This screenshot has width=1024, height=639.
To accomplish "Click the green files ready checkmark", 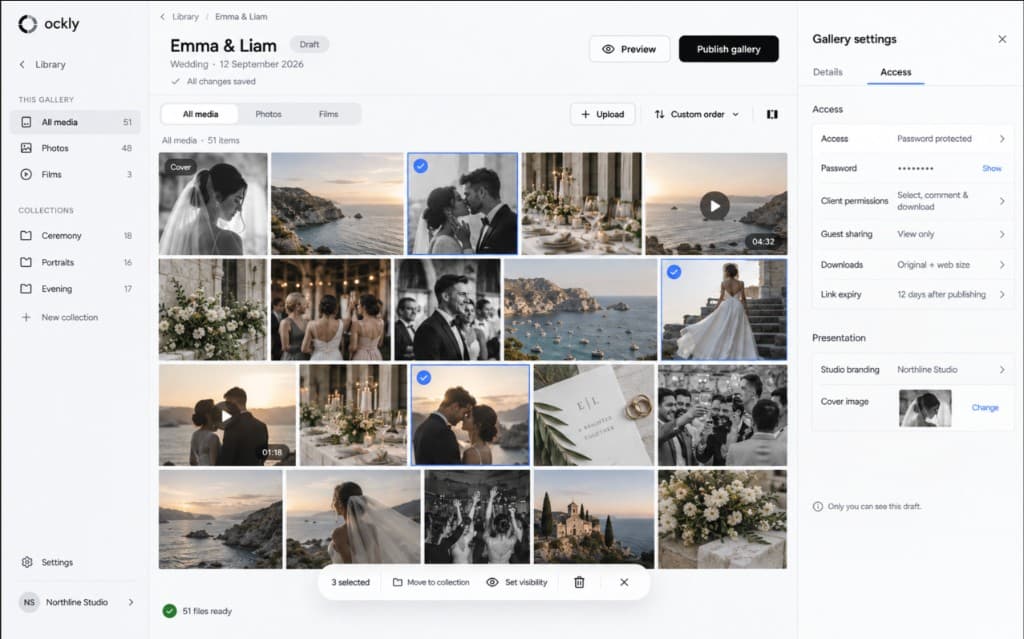I will pyautogui.click(x=170, y=612).
